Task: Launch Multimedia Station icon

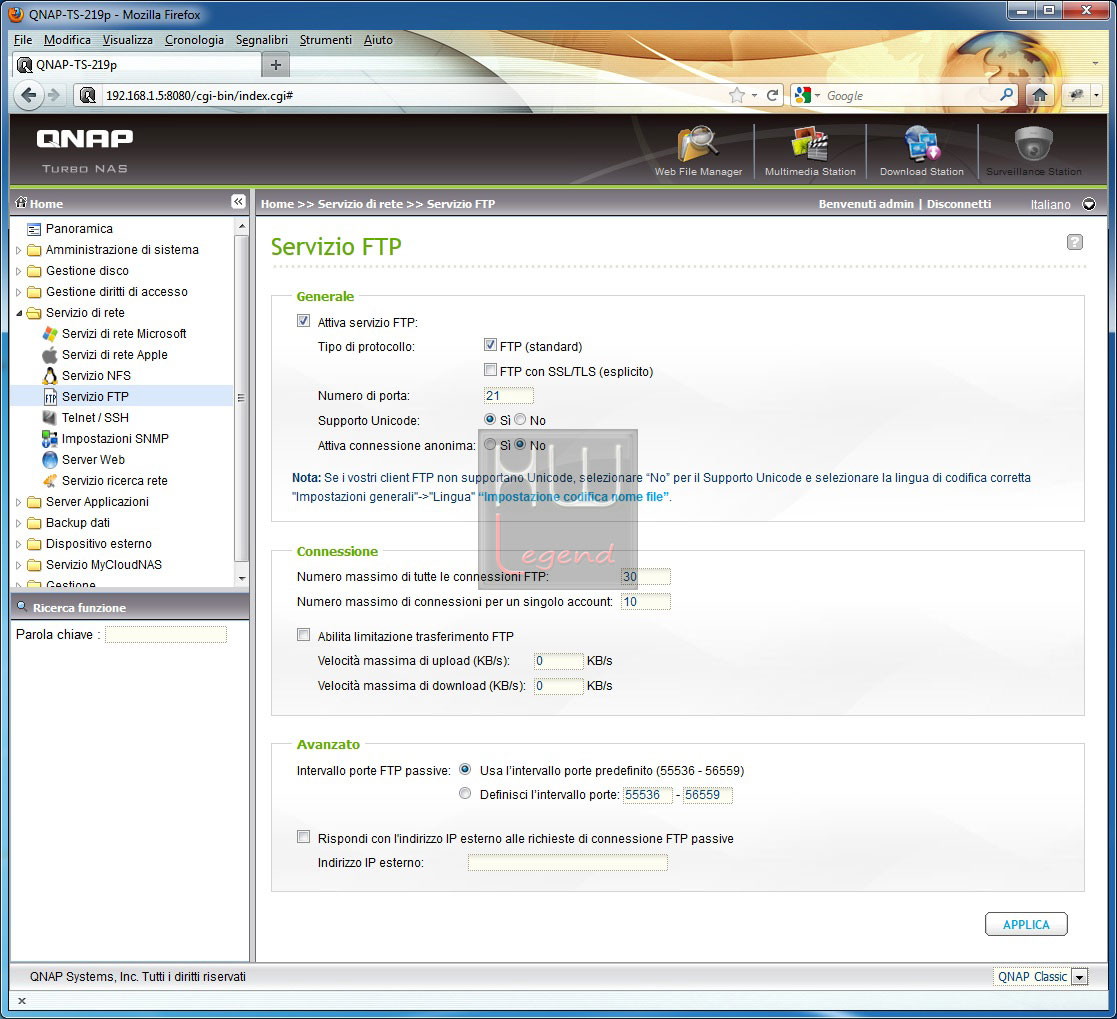Action: 810,144
